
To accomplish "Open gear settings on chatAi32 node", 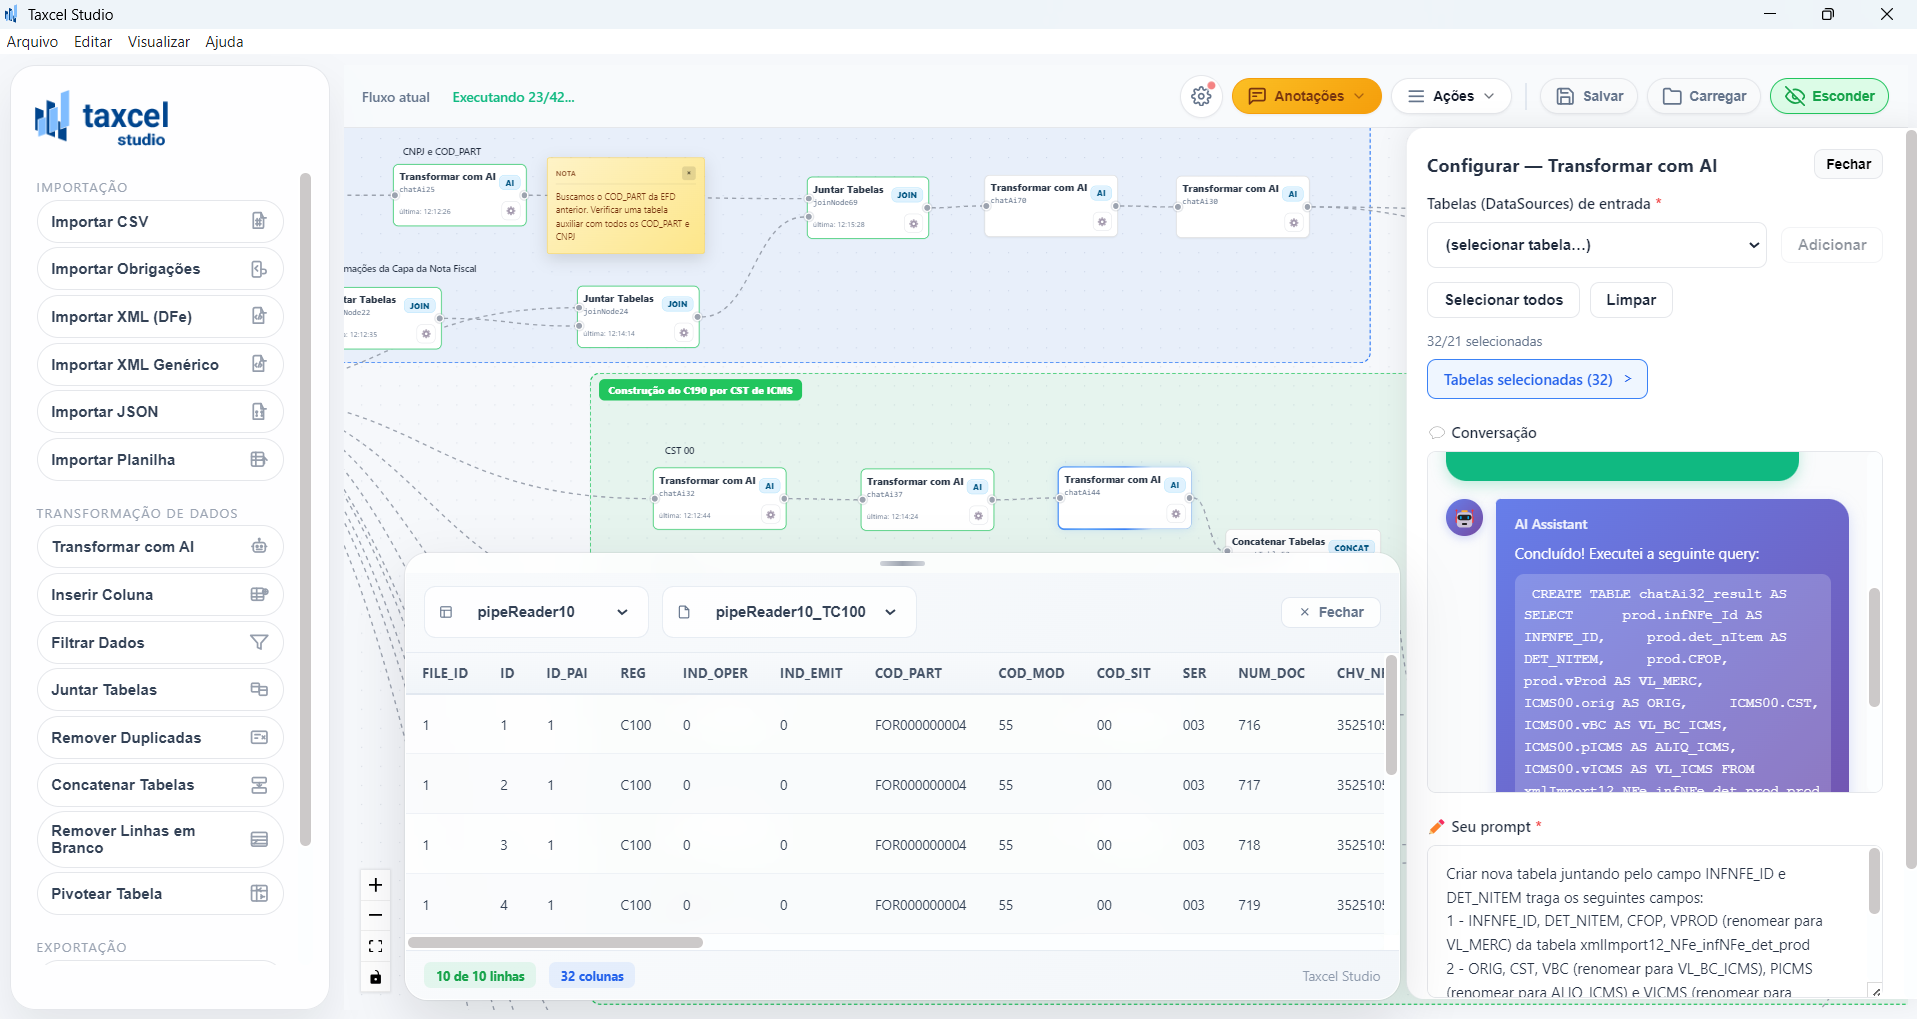I will (x=770, y=515).
